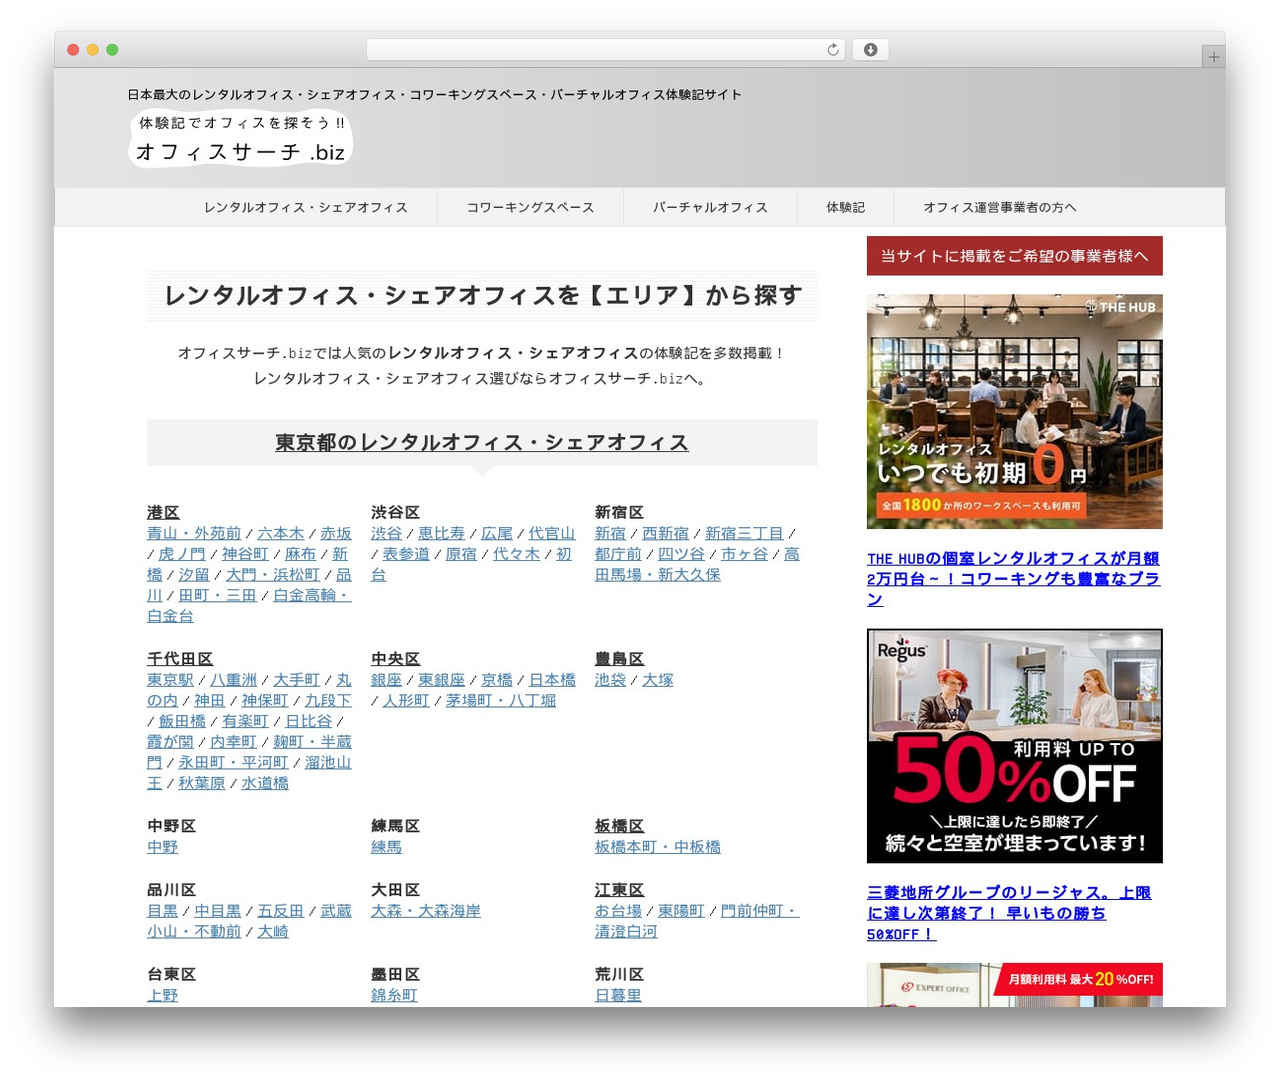1280x1084 pixels.
Task: Focus the browser address bar
Action: (x=606, y=50)
